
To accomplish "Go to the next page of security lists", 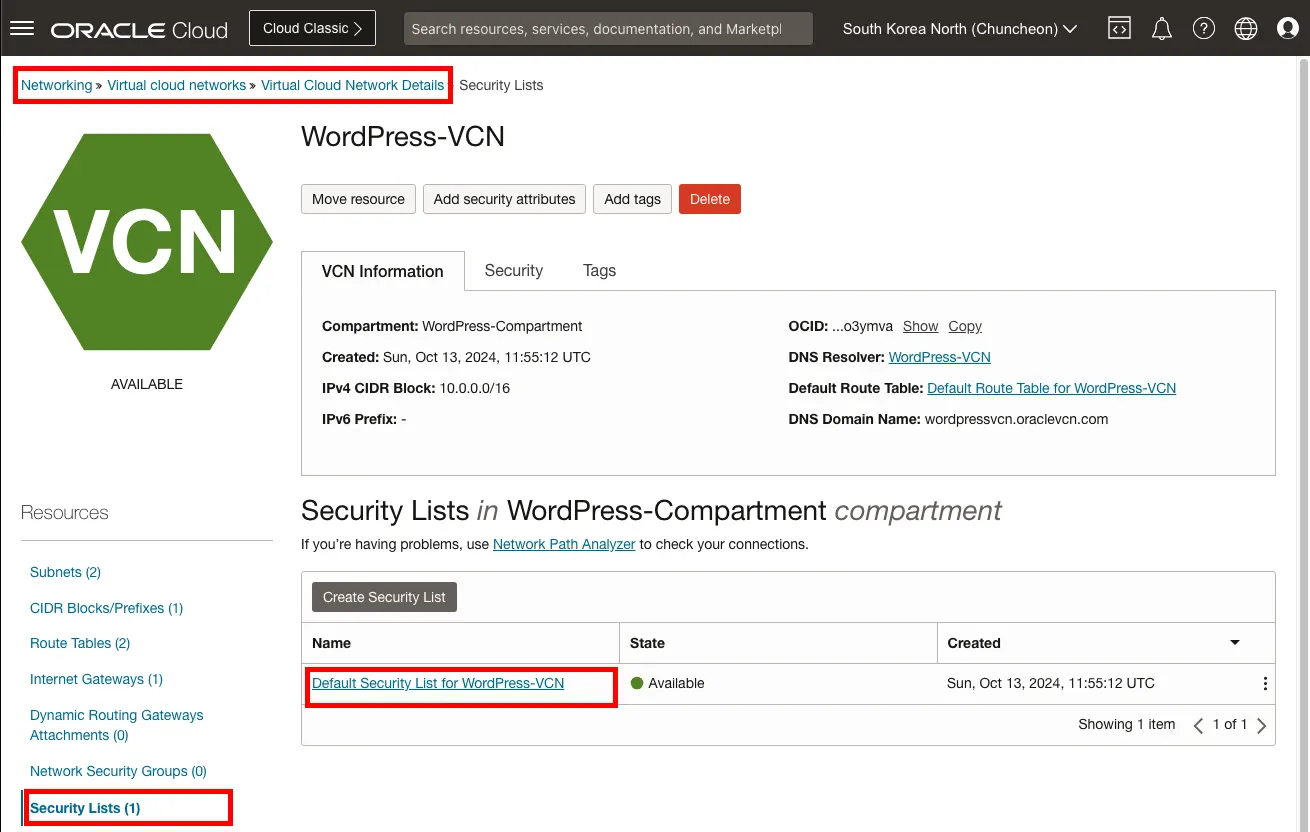I will coord(1261,725).
